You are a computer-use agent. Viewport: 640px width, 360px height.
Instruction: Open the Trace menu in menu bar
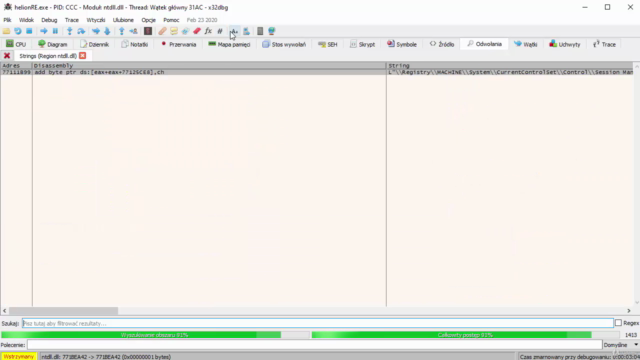pos(71,20)
